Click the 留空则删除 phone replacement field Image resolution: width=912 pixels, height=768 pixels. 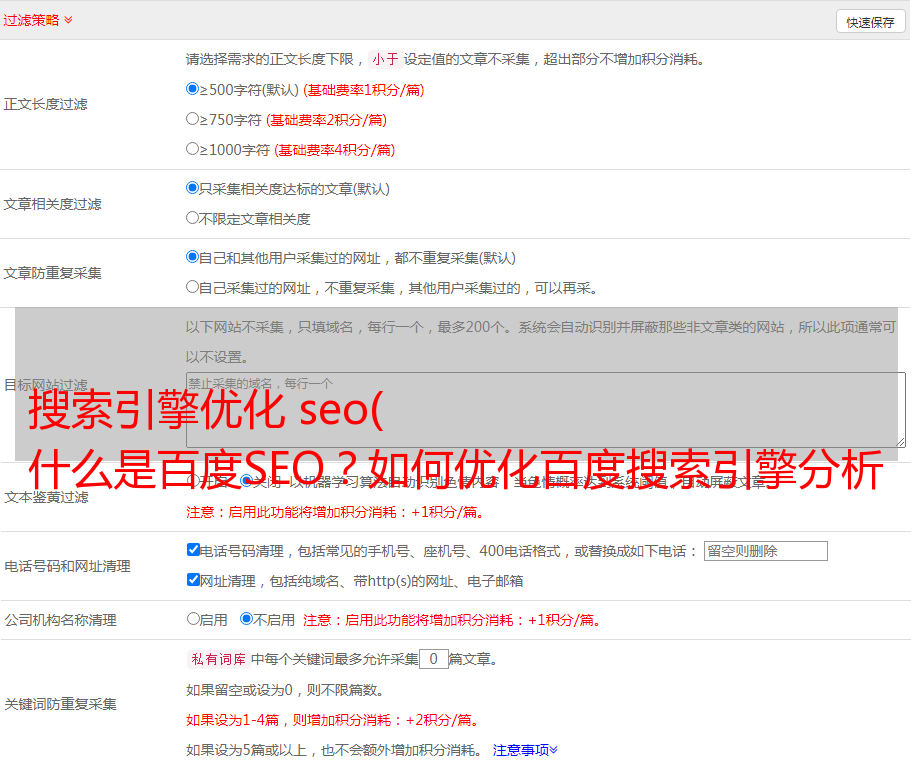pyautogui.click(x=765, y=551)
